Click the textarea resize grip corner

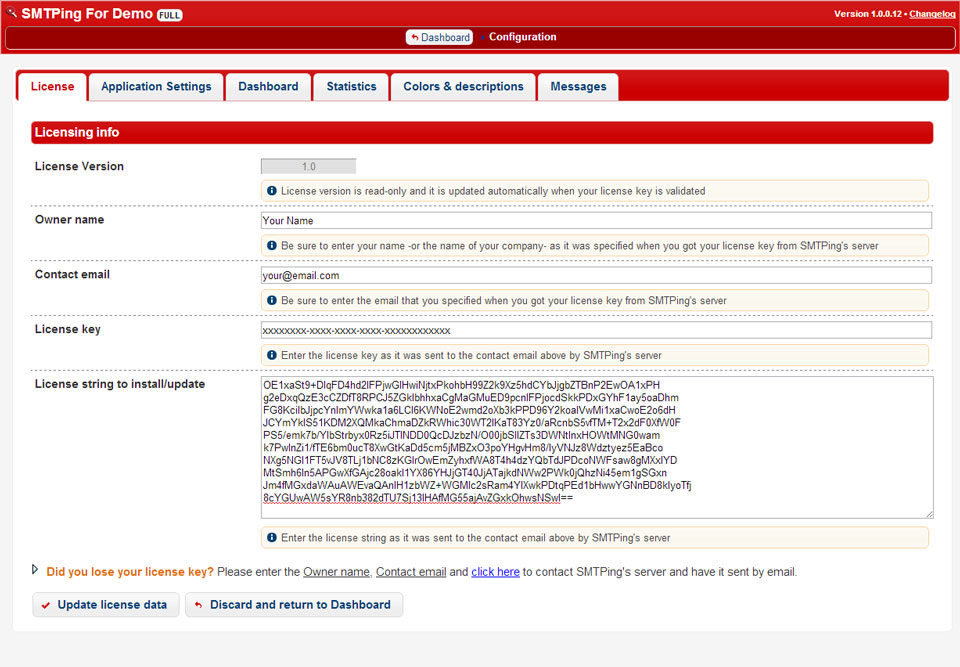[x=929, y=514]
